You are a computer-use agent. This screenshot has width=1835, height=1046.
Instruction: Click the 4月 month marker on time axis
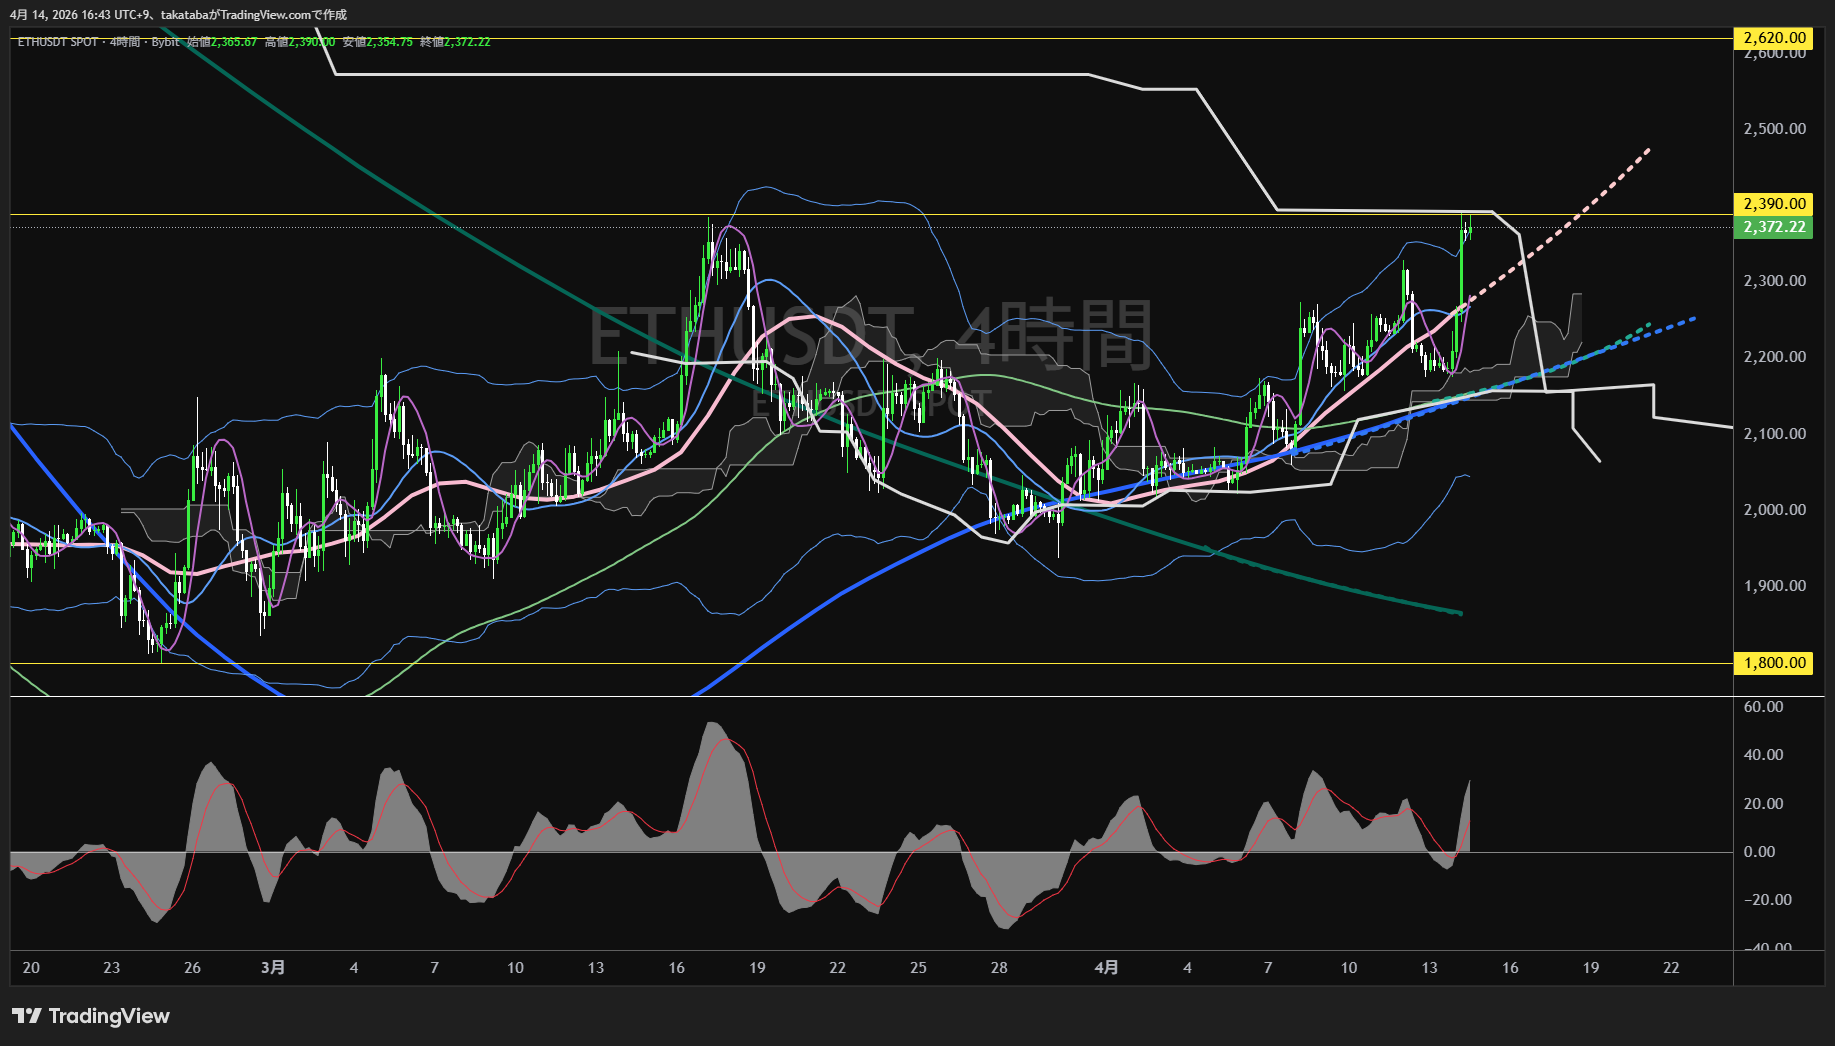[1106, 968]
